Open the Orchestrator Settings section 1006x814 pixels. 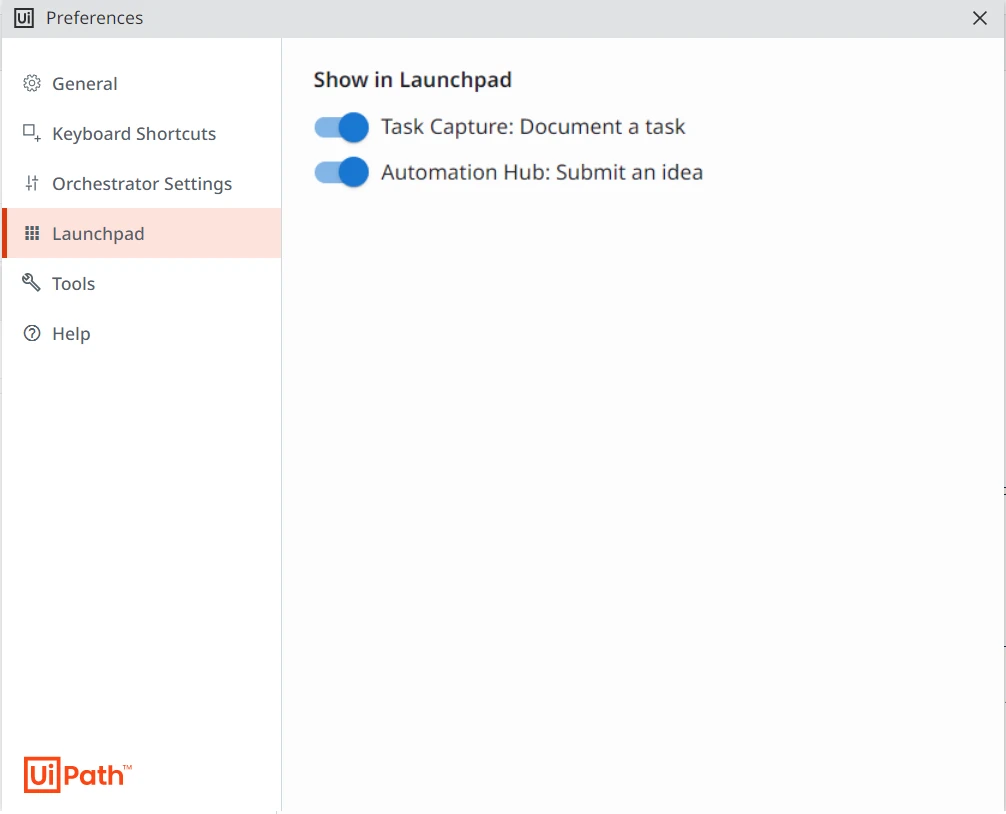pyautogui.click(x=142, y=183)
